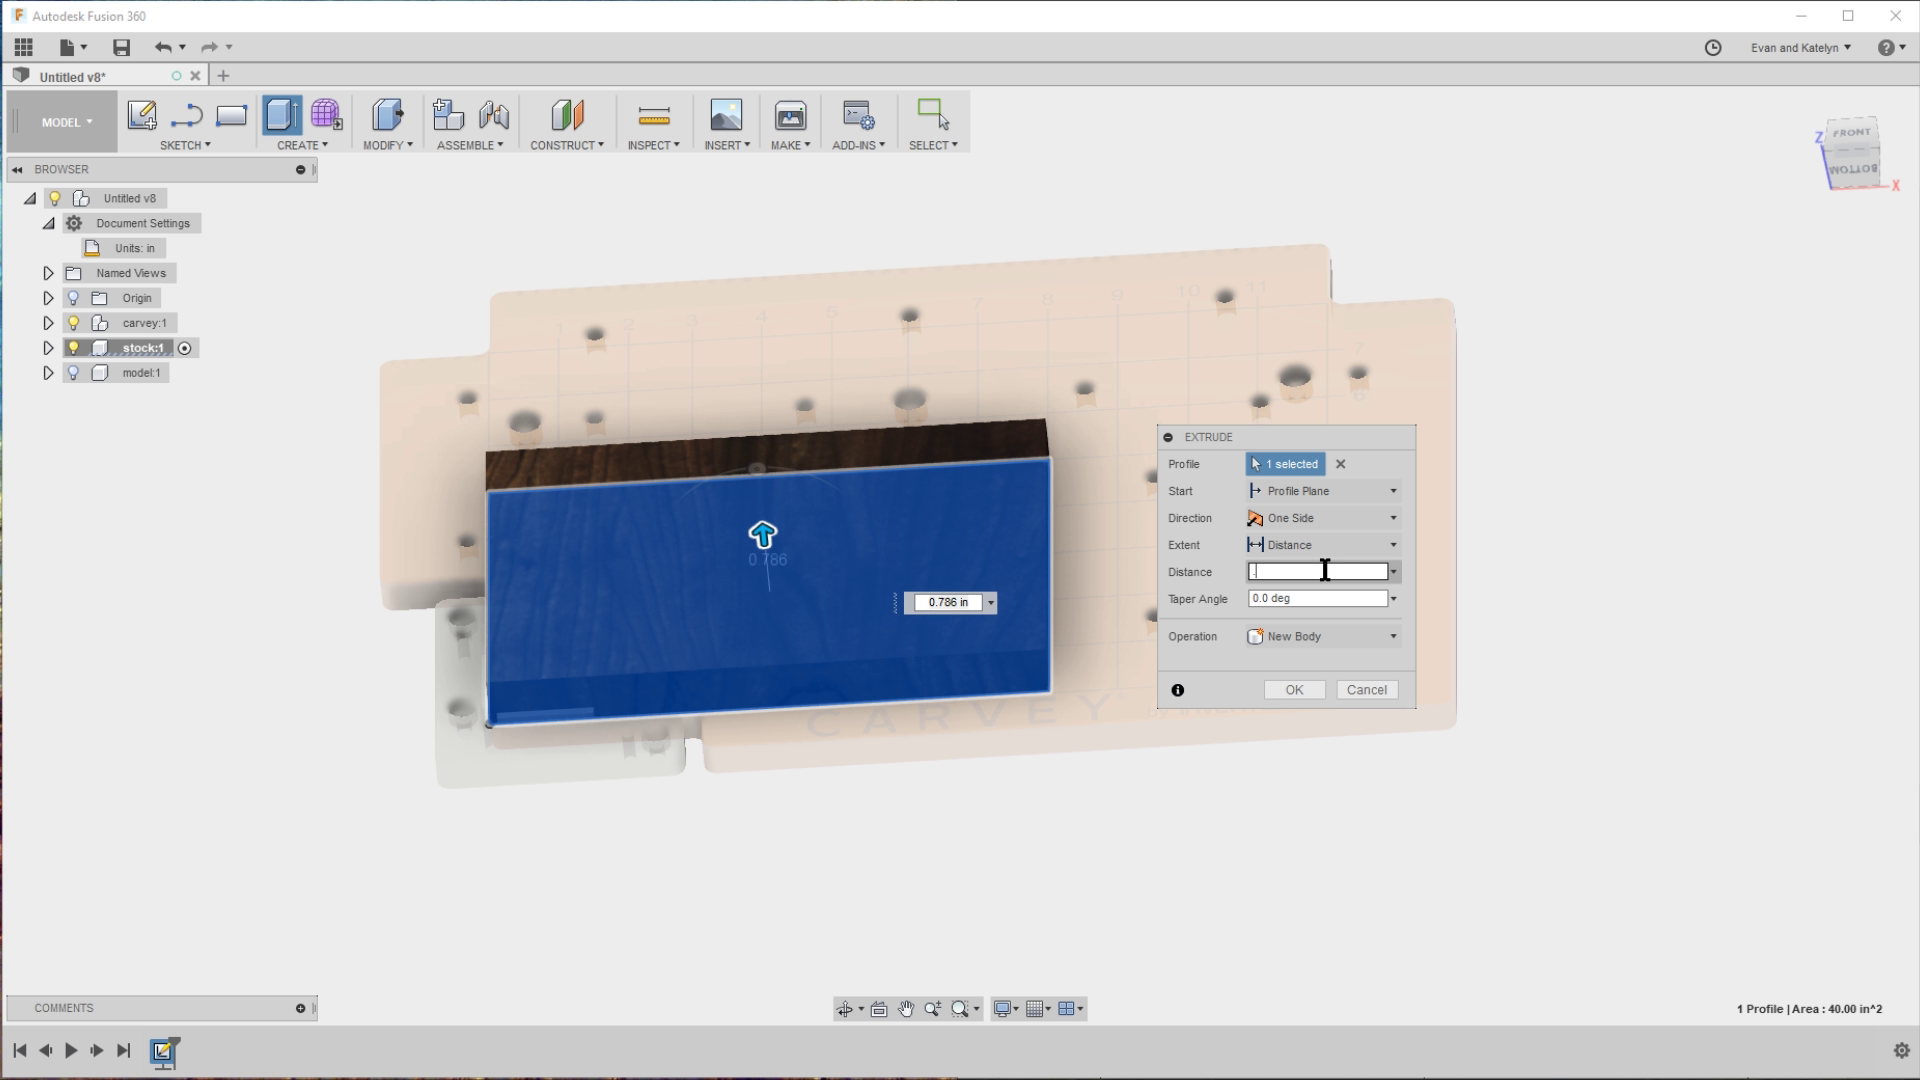Toggle visibility of model:1 body
The width and height of the screenshot is (1920, 1080).
click(74, 372)
